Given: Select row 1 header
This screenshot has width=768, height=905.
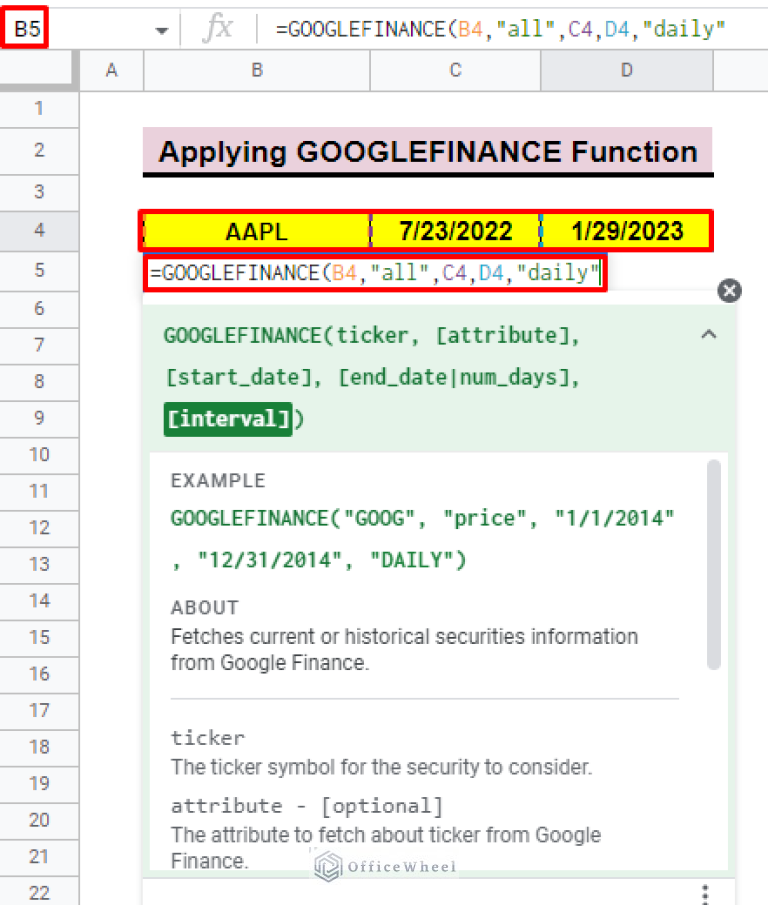Looking at the screenshot, I should tap(39, 108).
